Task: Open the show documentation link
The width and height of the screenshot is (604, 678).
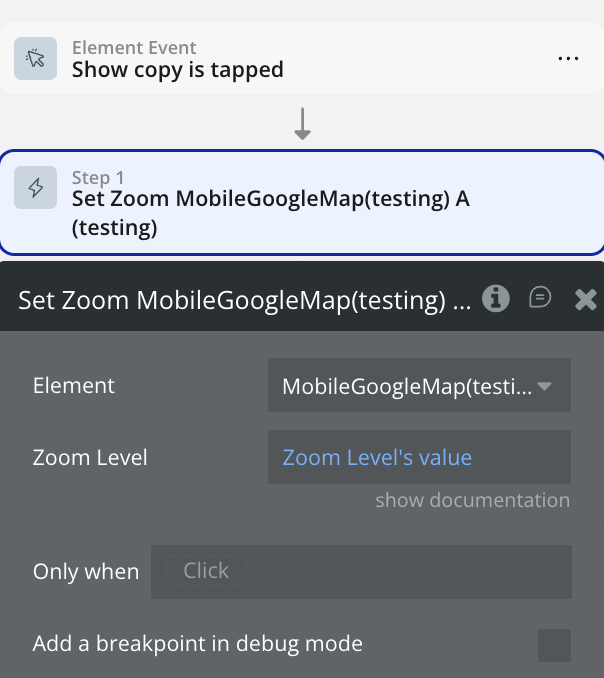Action: click(472, 500)
